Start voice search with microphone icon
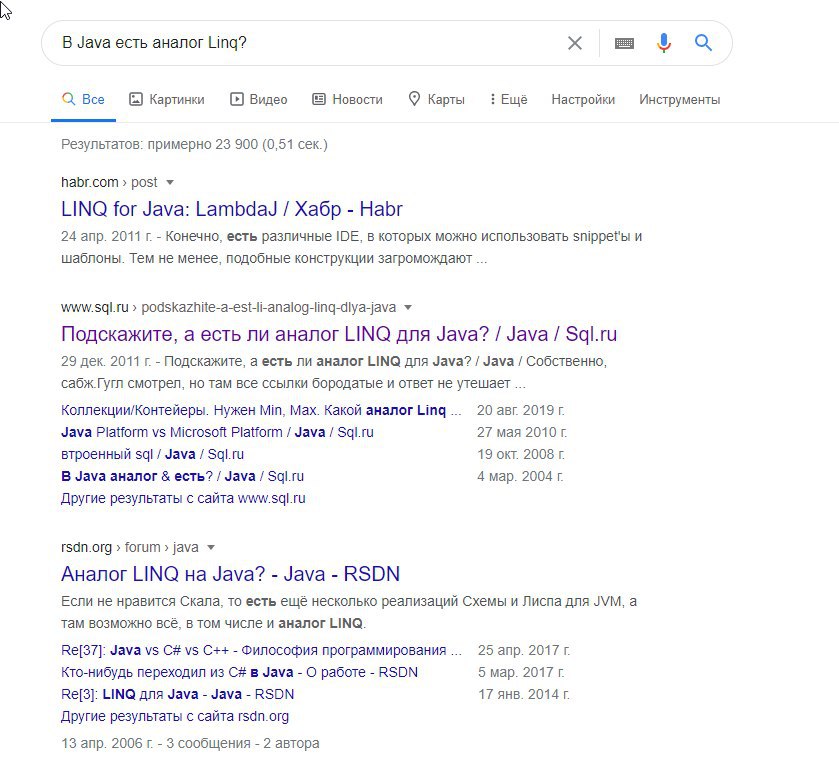 pyautogui.click(x=663, y=43)
